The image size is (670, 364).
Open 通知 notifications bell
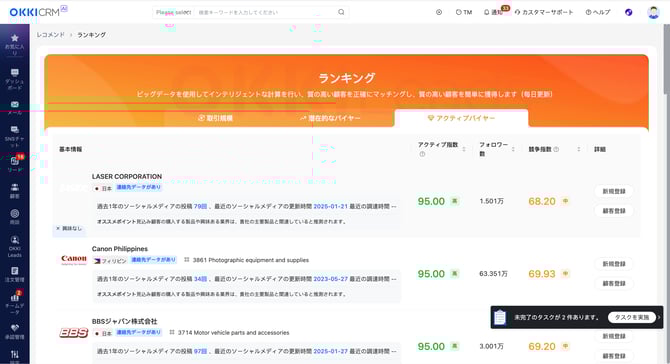495,12
